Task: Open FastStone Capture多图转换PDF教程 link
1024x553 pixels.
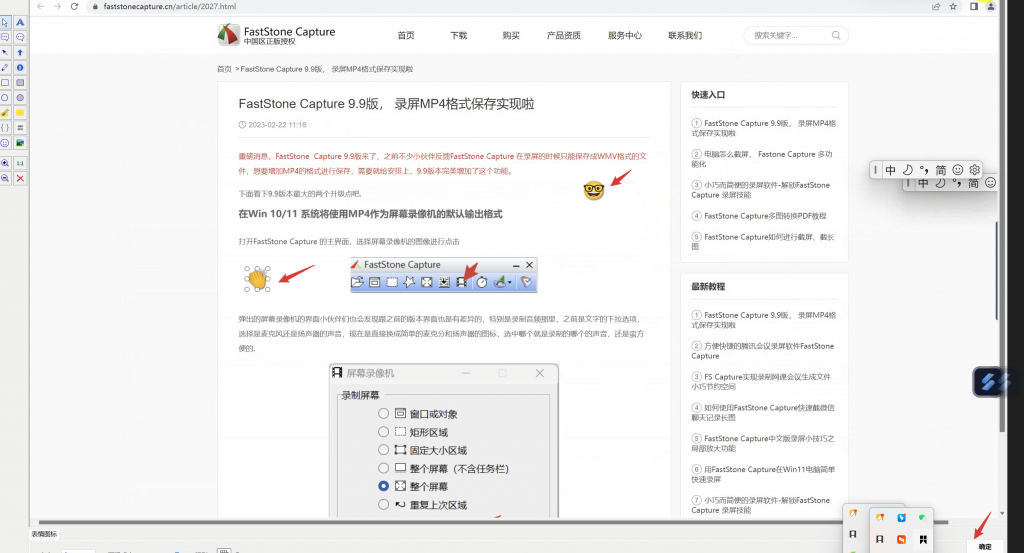Action: pos(760,216)
